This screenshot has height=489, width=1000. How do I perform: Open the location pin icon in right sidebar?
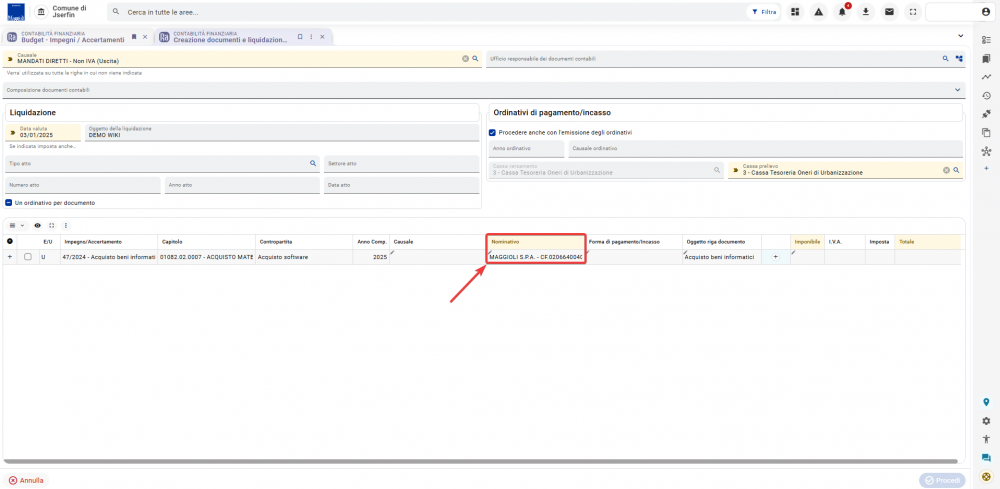point(986,402)
